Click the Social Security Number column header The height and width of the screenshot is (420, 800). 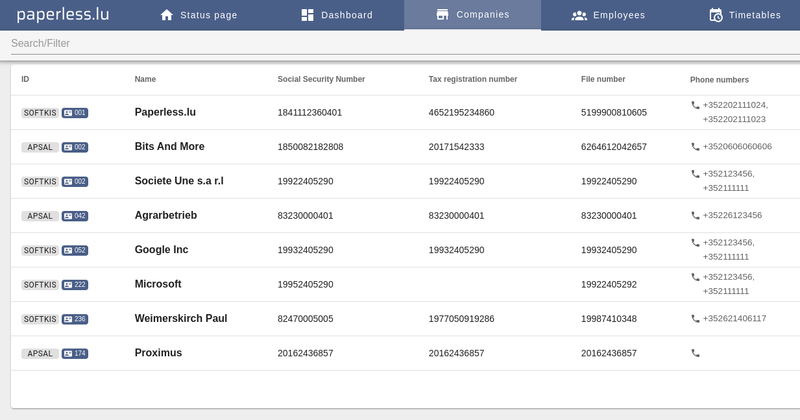coord(321,79)
